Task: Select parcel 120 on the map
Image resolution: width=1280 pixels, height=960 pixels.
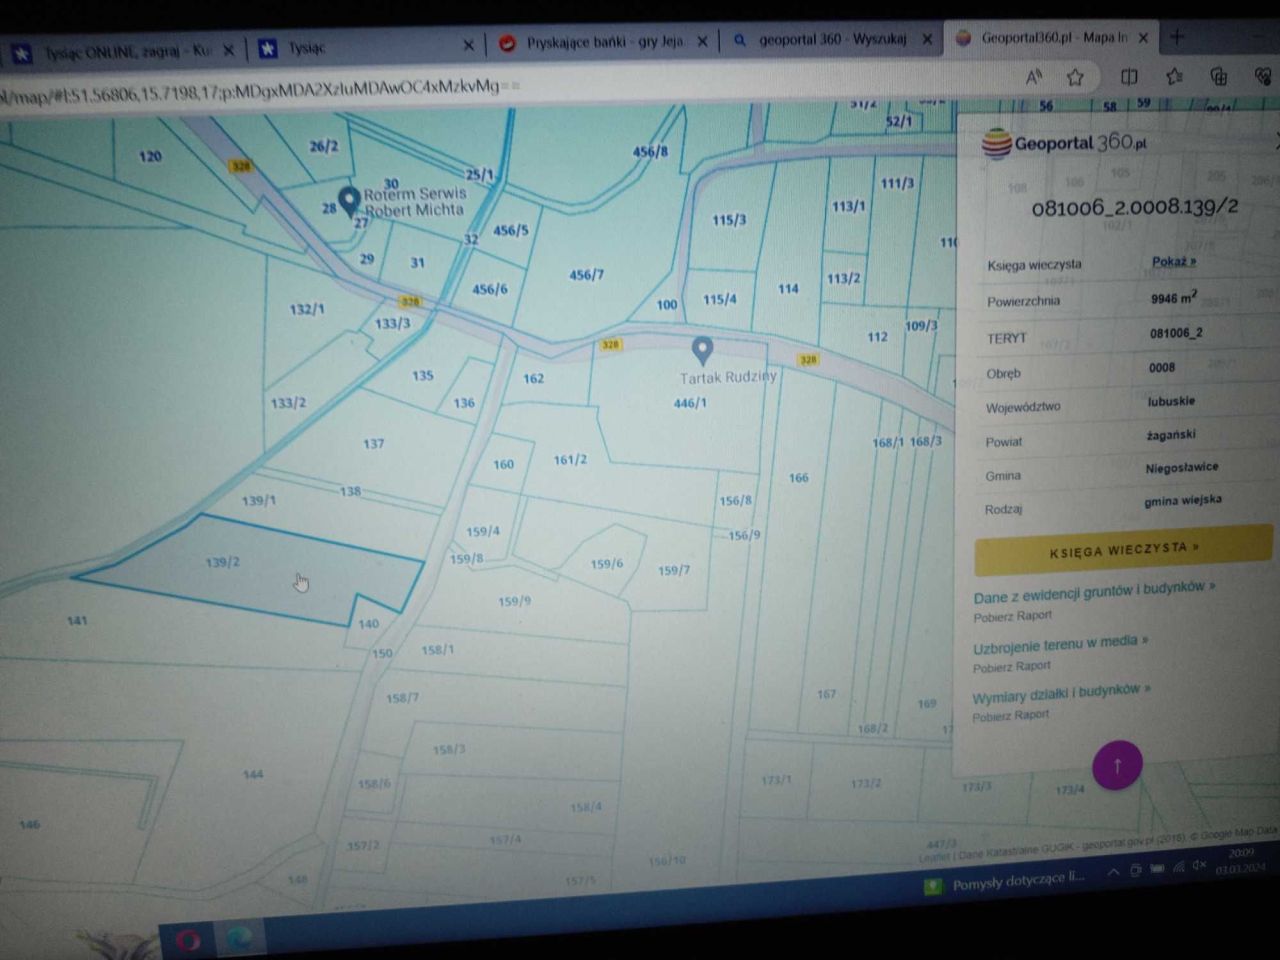Action: (x=150, y=156)
